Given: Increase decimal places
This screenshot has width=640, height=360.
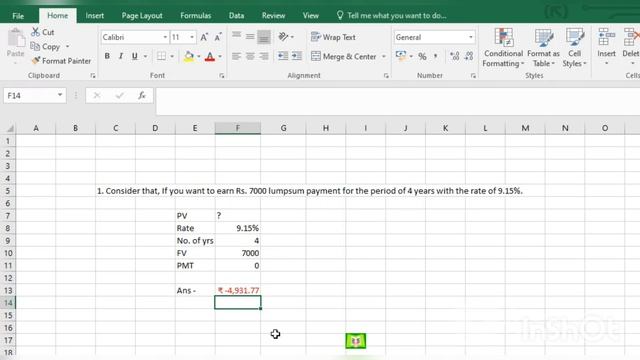Looking at the screenshot, I should (455, 56).
